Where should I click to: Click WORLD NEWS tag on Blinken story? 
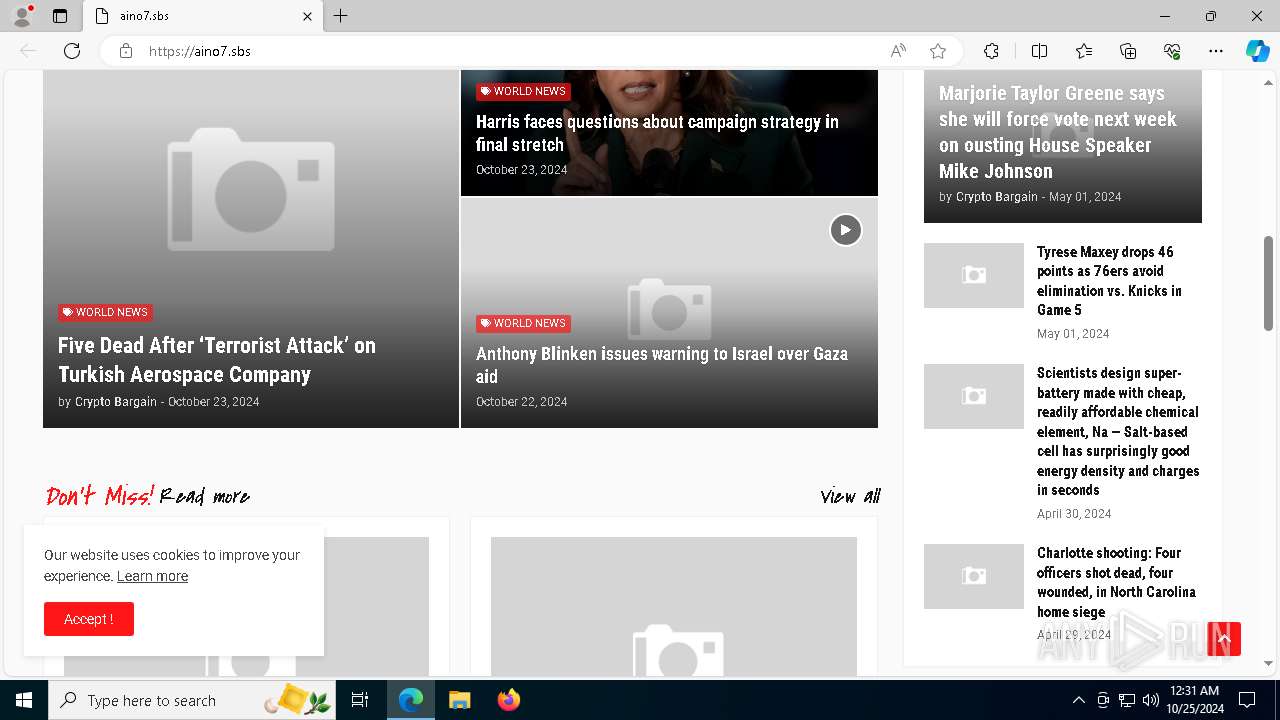(523, 323)
